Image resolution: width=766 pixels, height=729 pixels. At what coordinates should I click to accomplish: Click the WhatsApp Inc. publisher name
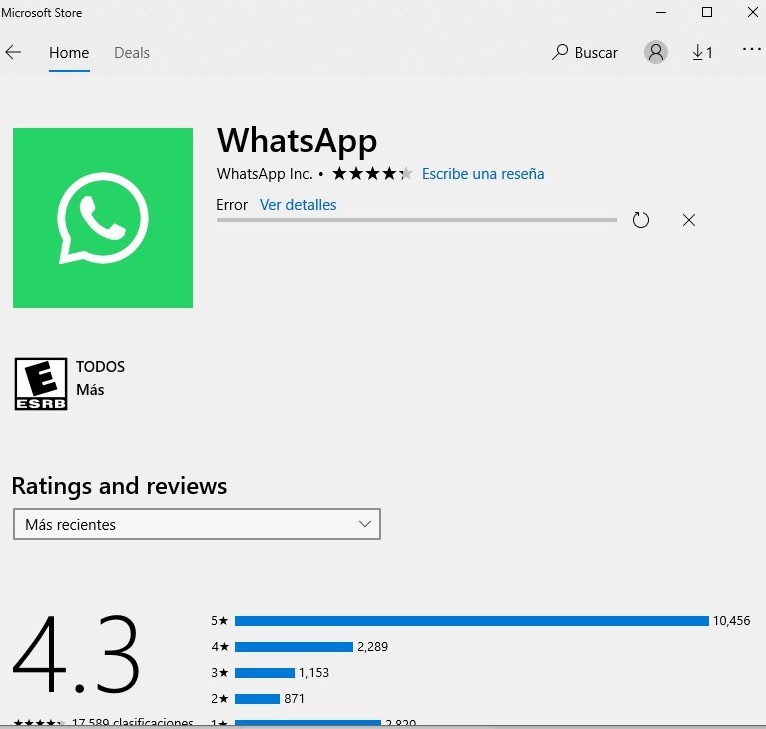click(264, 174)
